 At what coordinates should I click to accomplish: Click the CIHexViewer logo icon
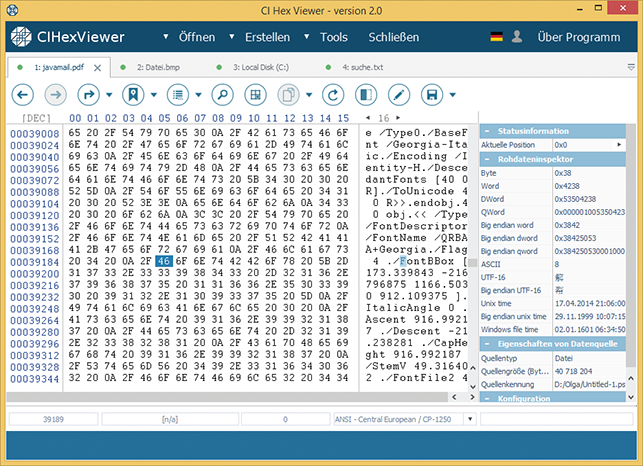(21, 37)
